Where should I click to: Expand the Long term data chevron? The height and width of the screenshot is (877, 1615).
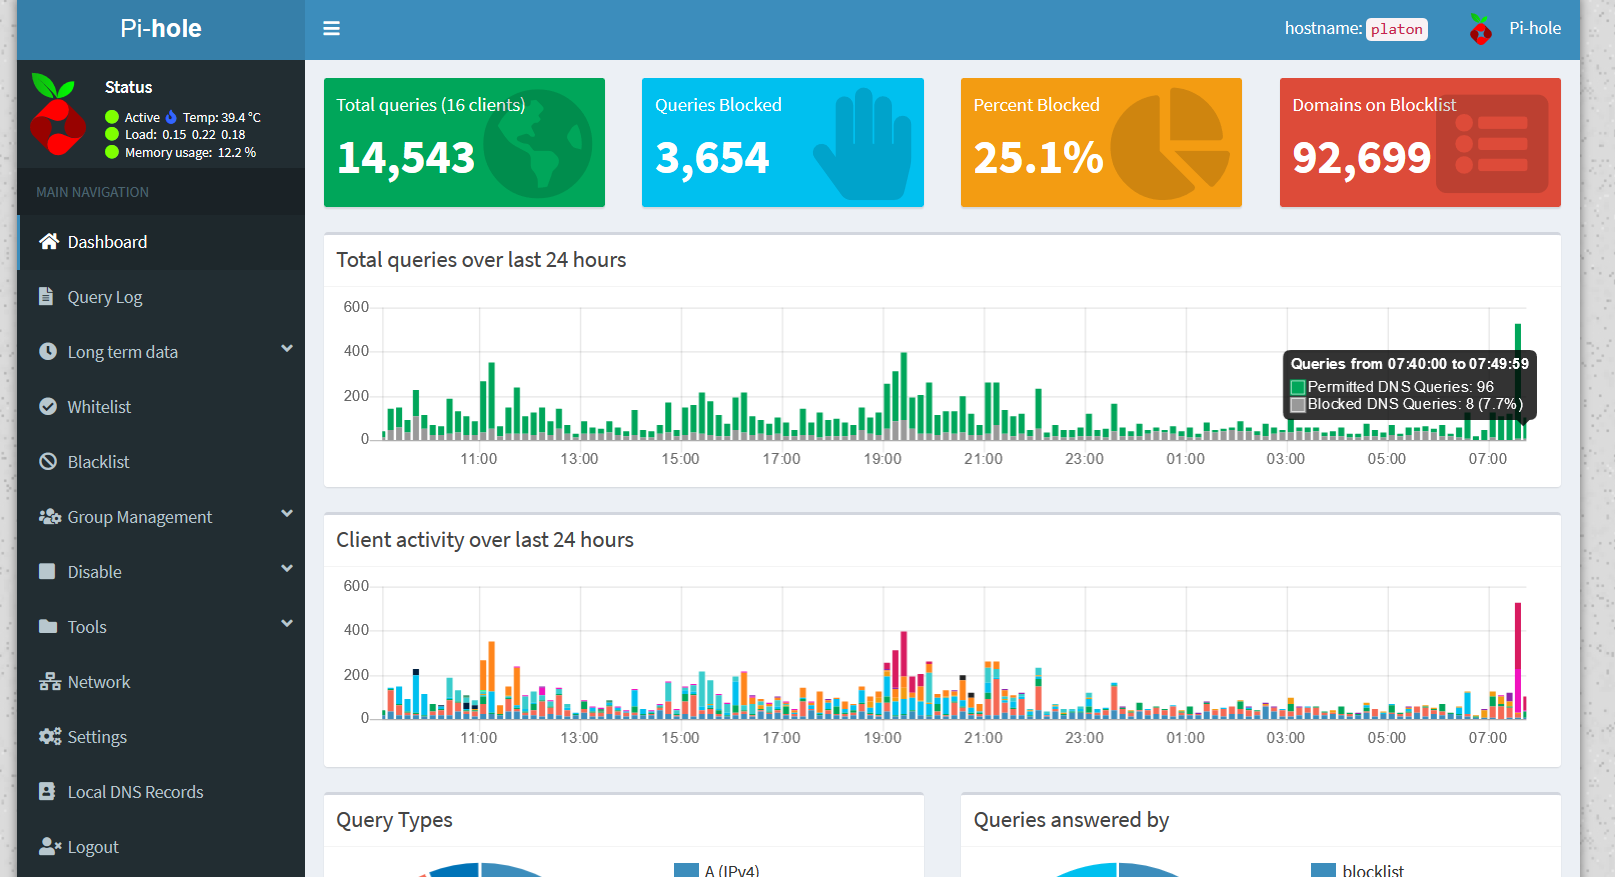(x=287, y=349)
